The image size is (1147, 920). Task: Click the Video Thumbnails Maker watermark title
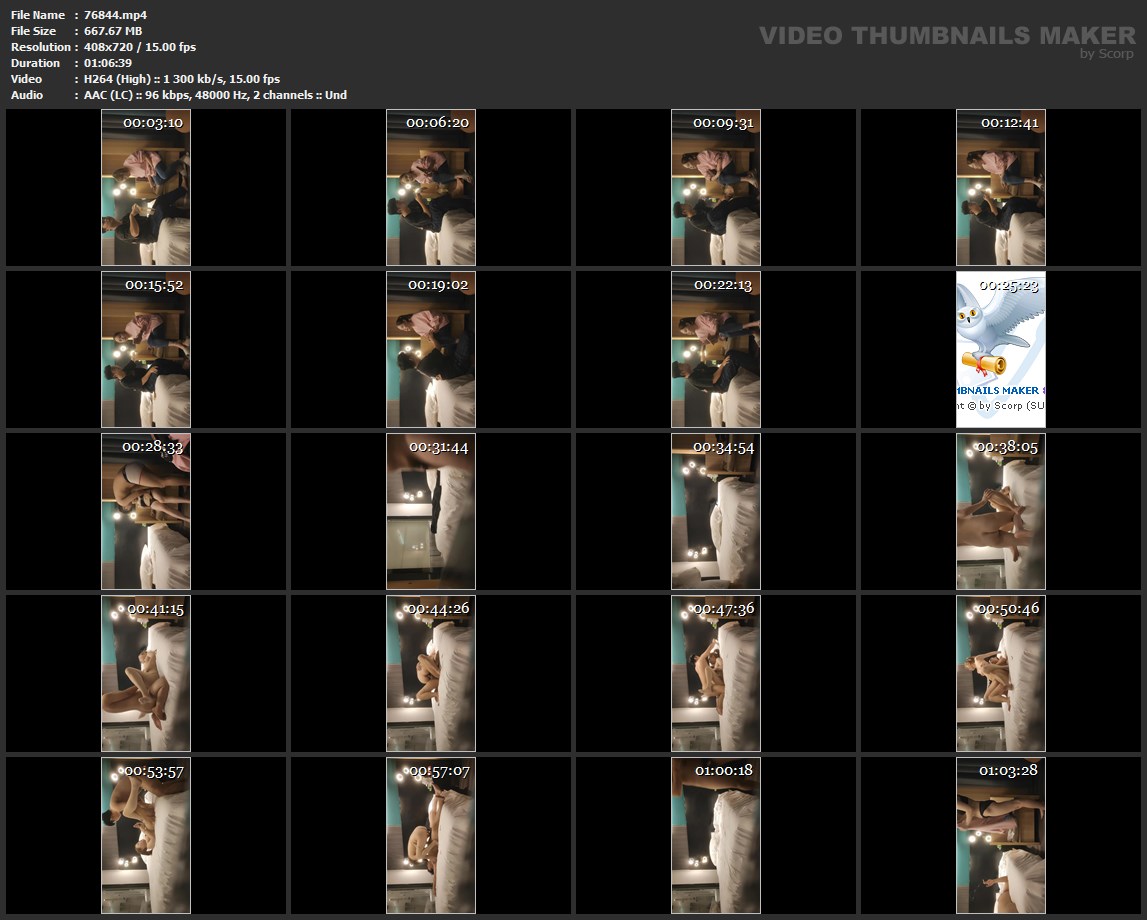click(946, 36)
